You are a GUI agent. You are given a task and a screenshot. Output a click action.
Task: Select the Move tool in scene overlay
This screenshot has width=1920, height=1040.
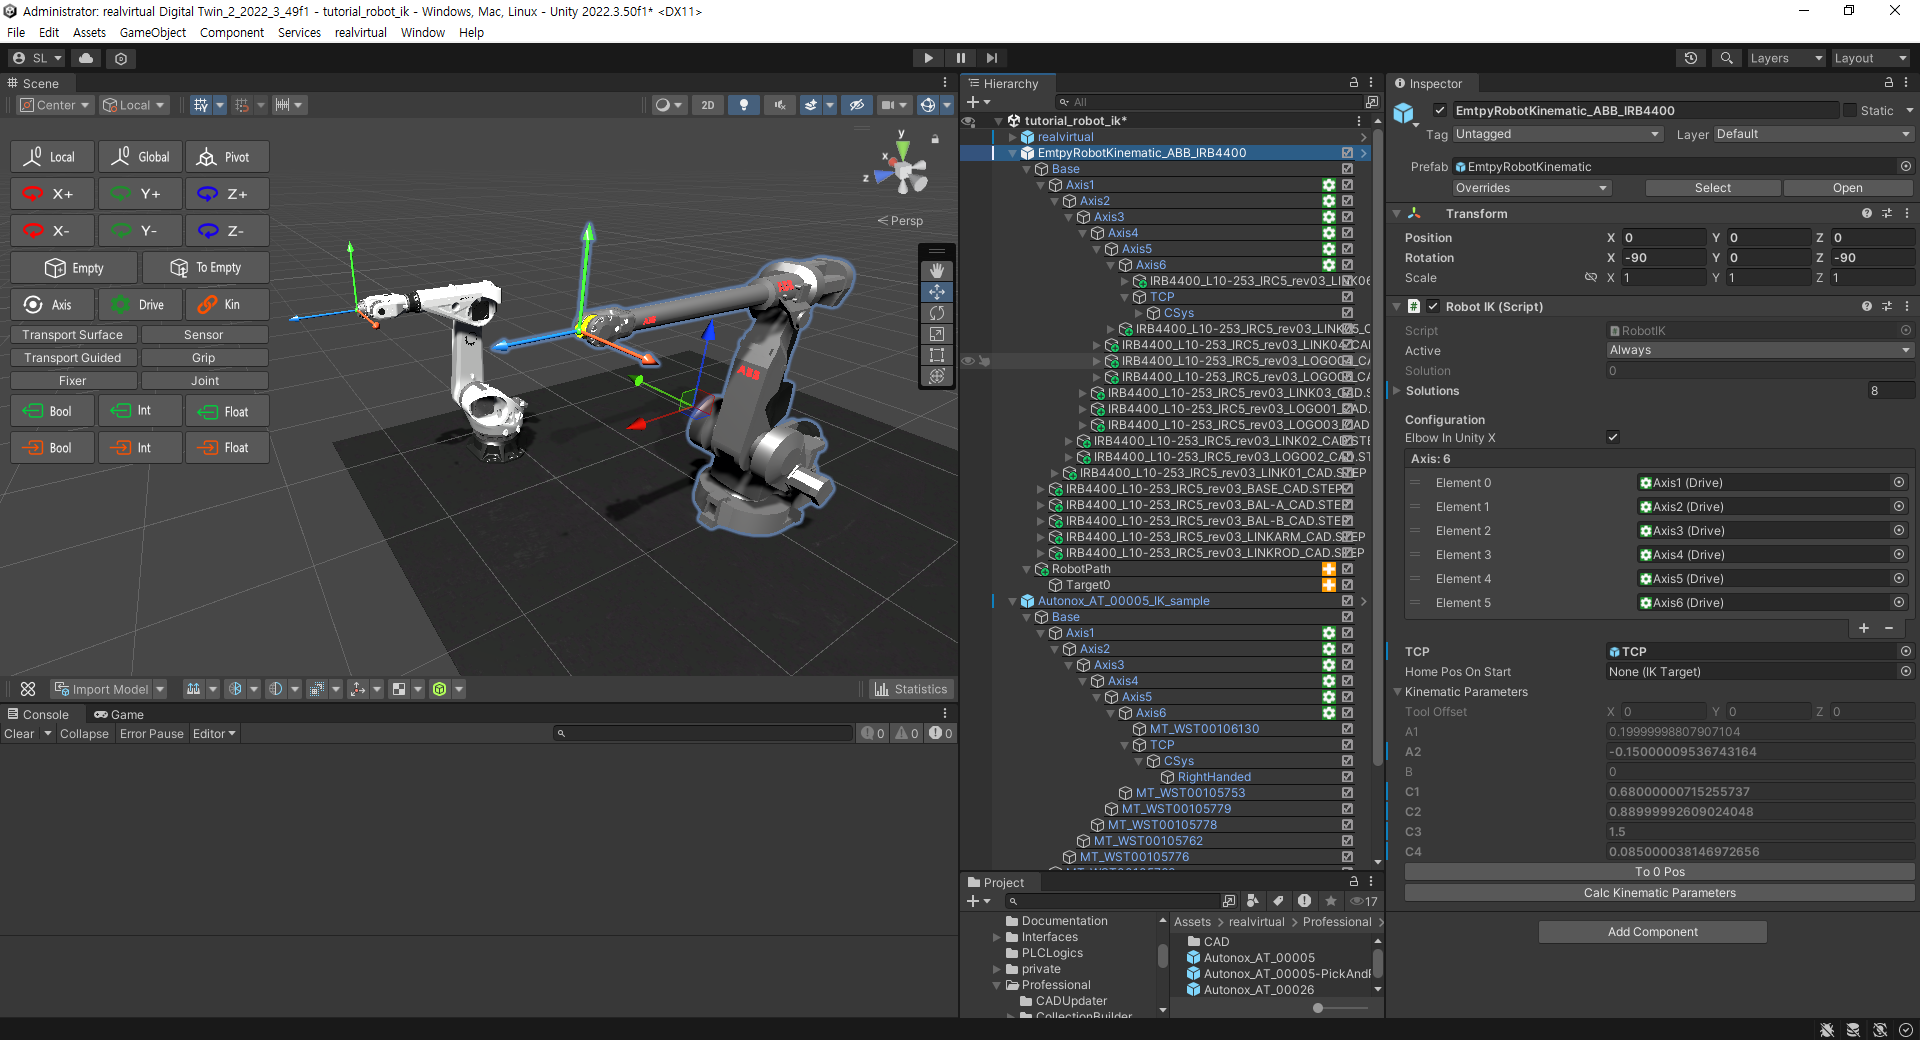pos(937,292)
